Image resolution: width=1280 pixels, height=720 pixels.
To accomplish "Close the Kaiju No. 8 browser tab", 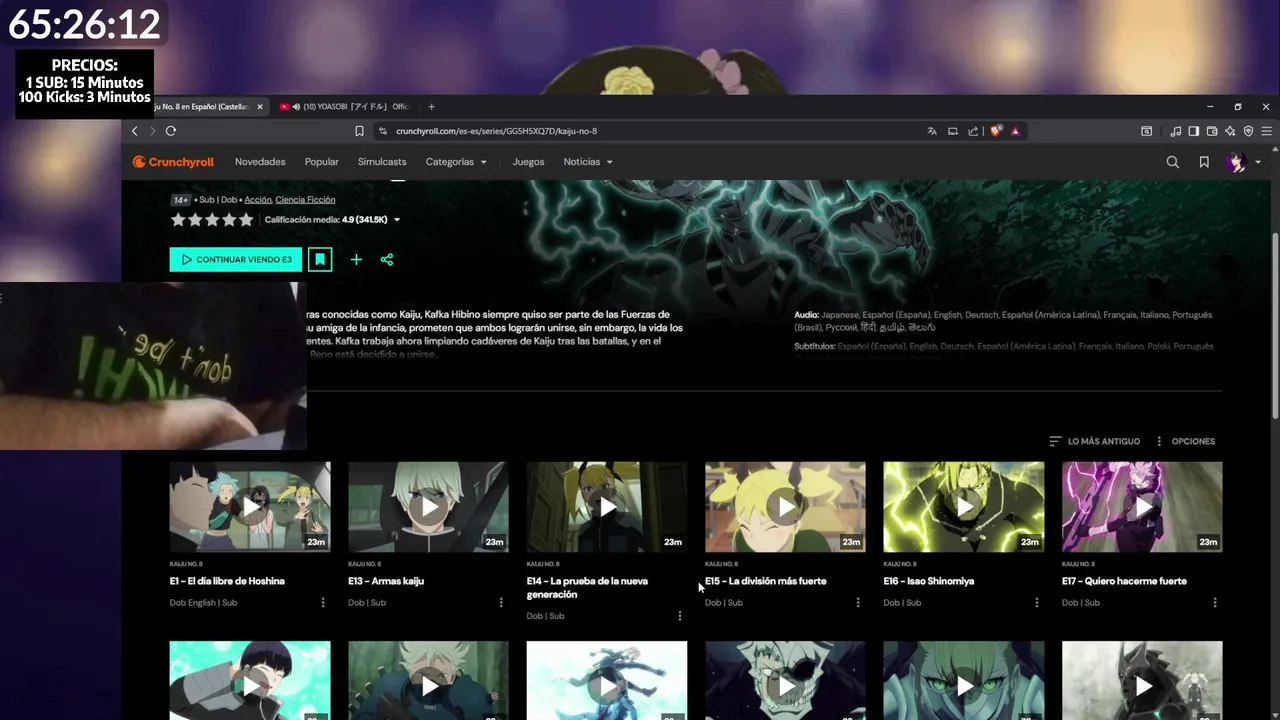I will (x=260, y=107).
